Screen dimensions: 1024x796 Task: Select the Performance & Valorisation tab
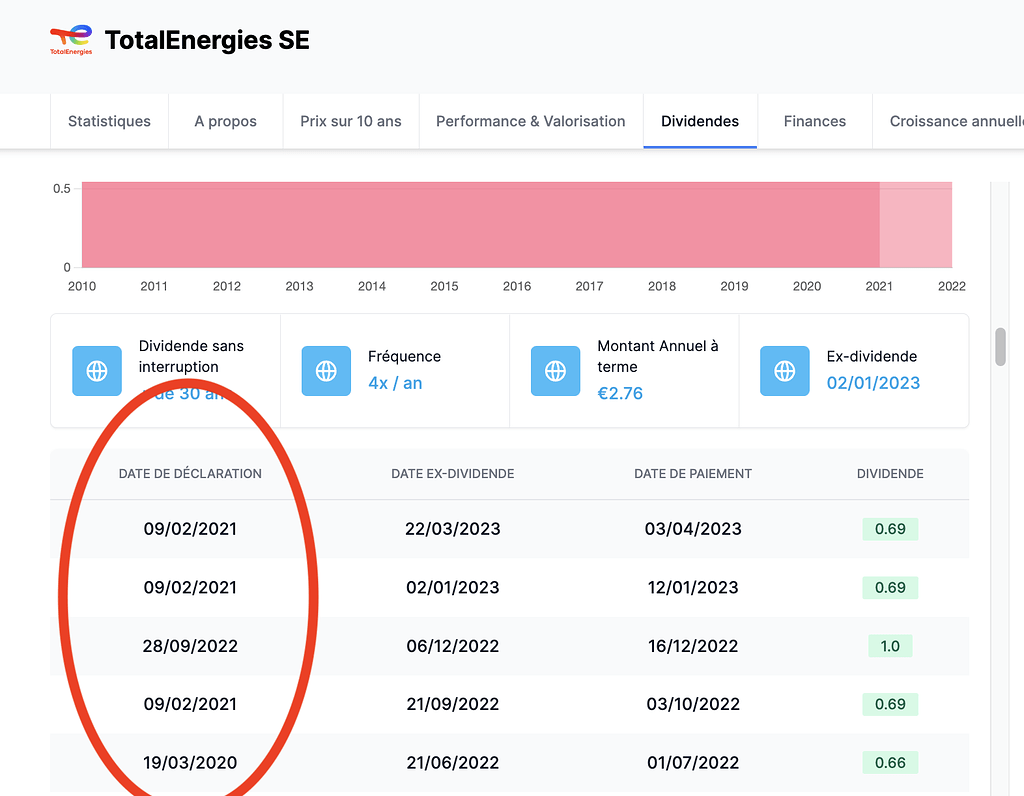[530, 121]
